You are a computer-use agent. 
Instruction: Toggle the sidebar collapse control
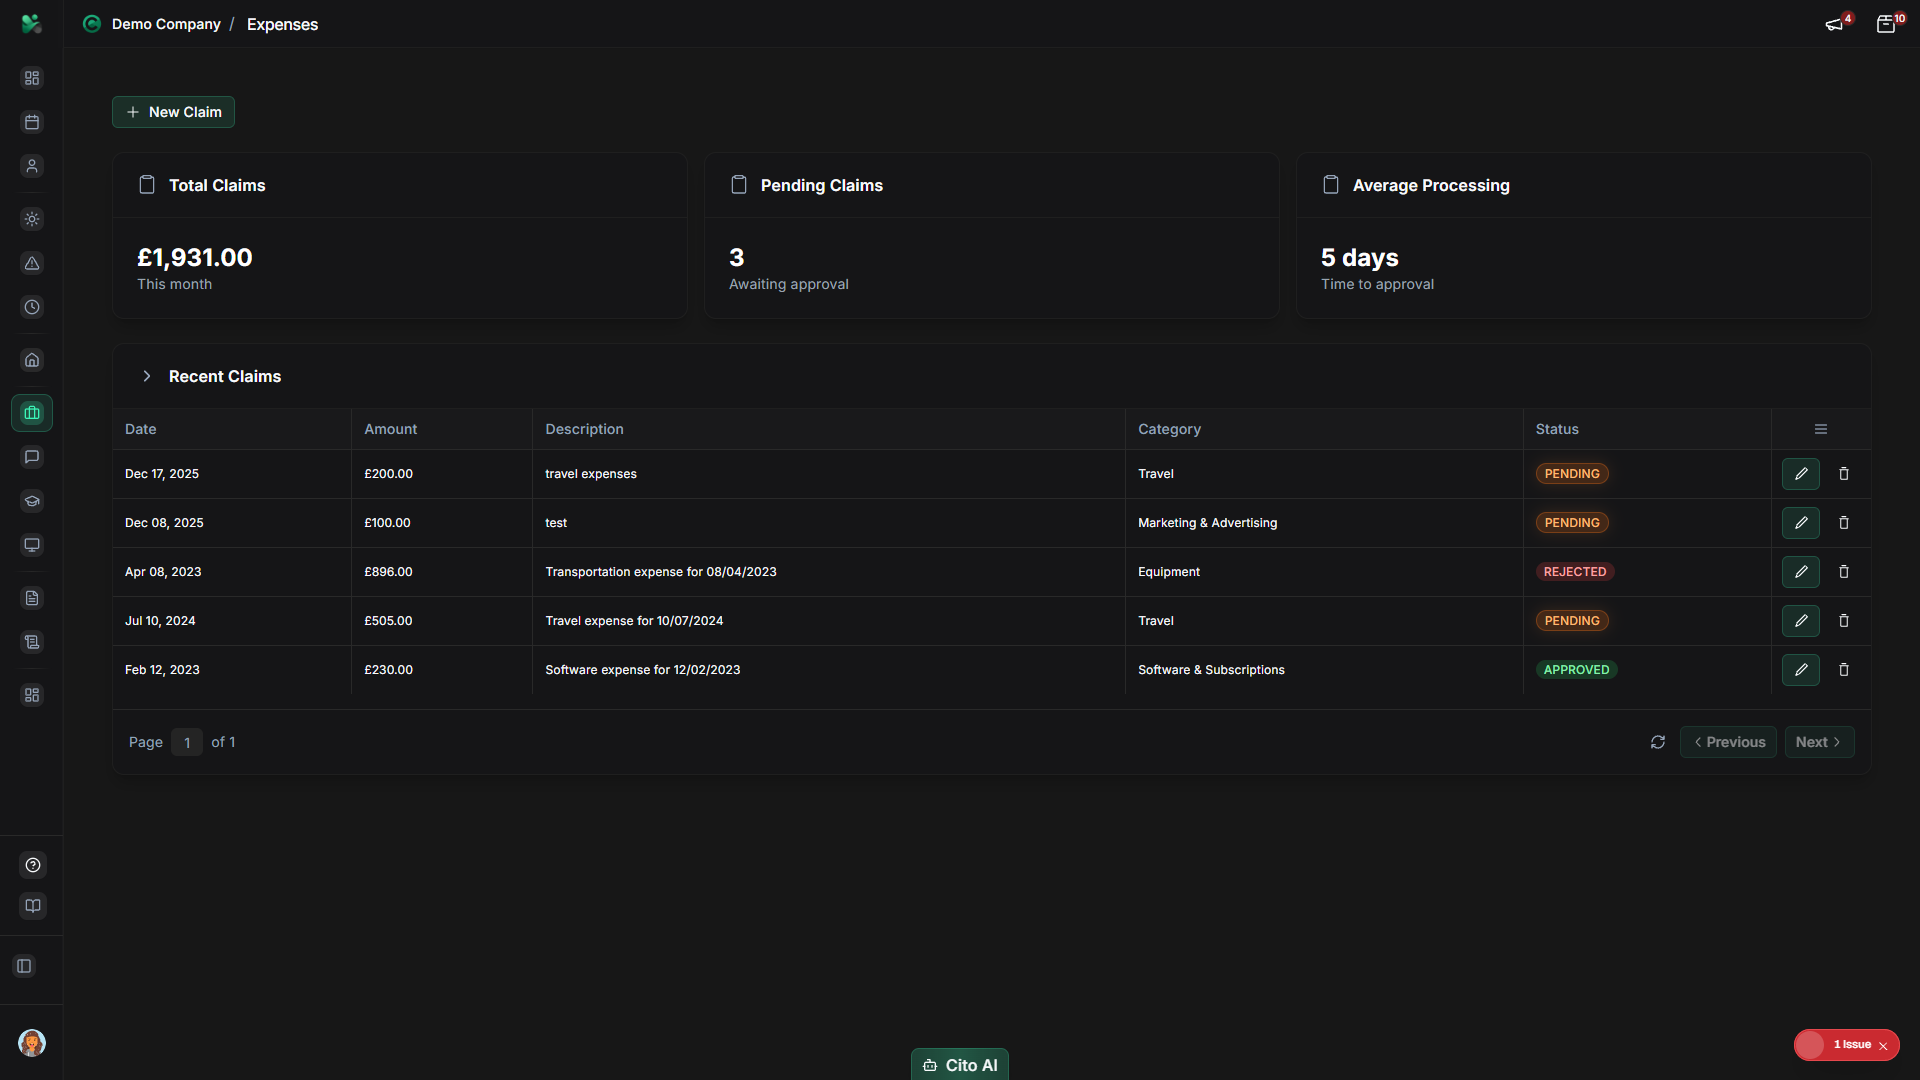tap(24, 966)
